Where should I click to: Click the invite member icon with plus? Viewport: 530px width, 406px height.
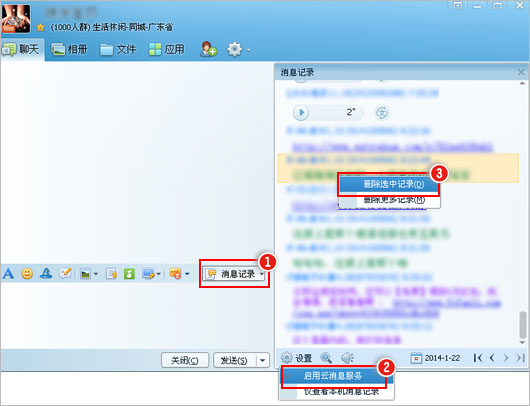208,49
